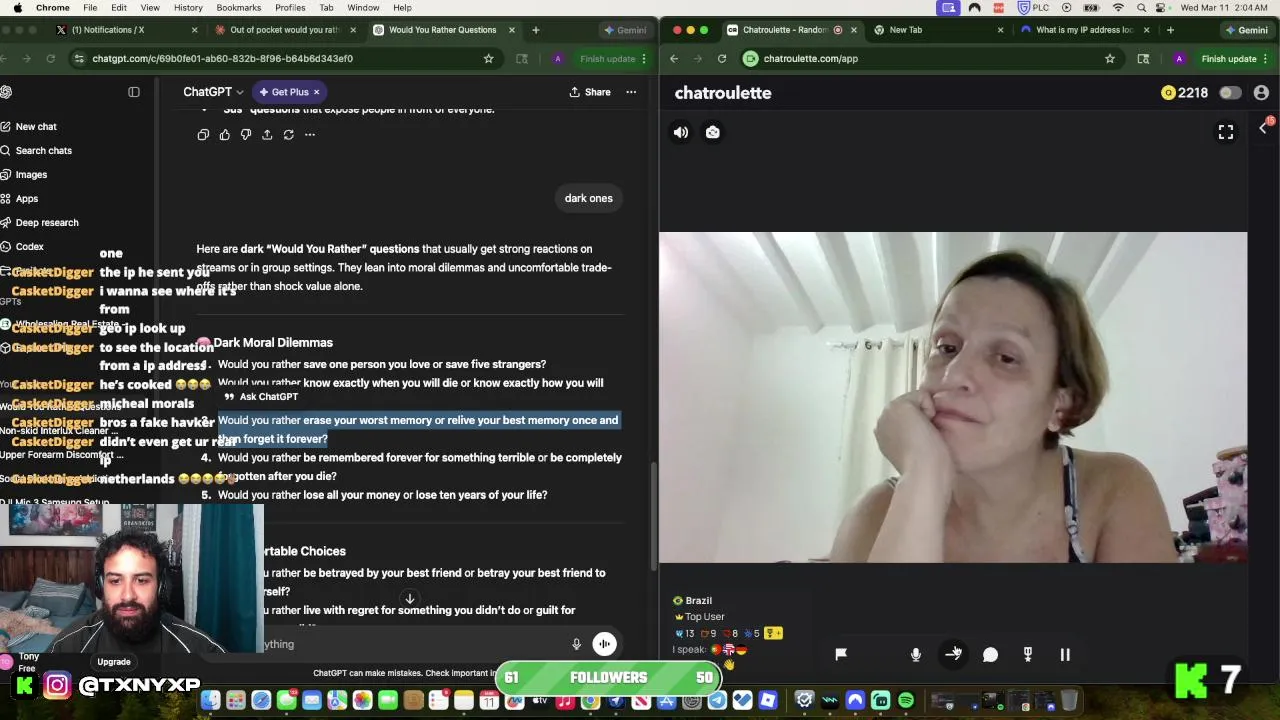The height and width of the screenshot is (720, 1280).
Task: Open the Profiles menu in menu bar
Action: tap(290, 8)
